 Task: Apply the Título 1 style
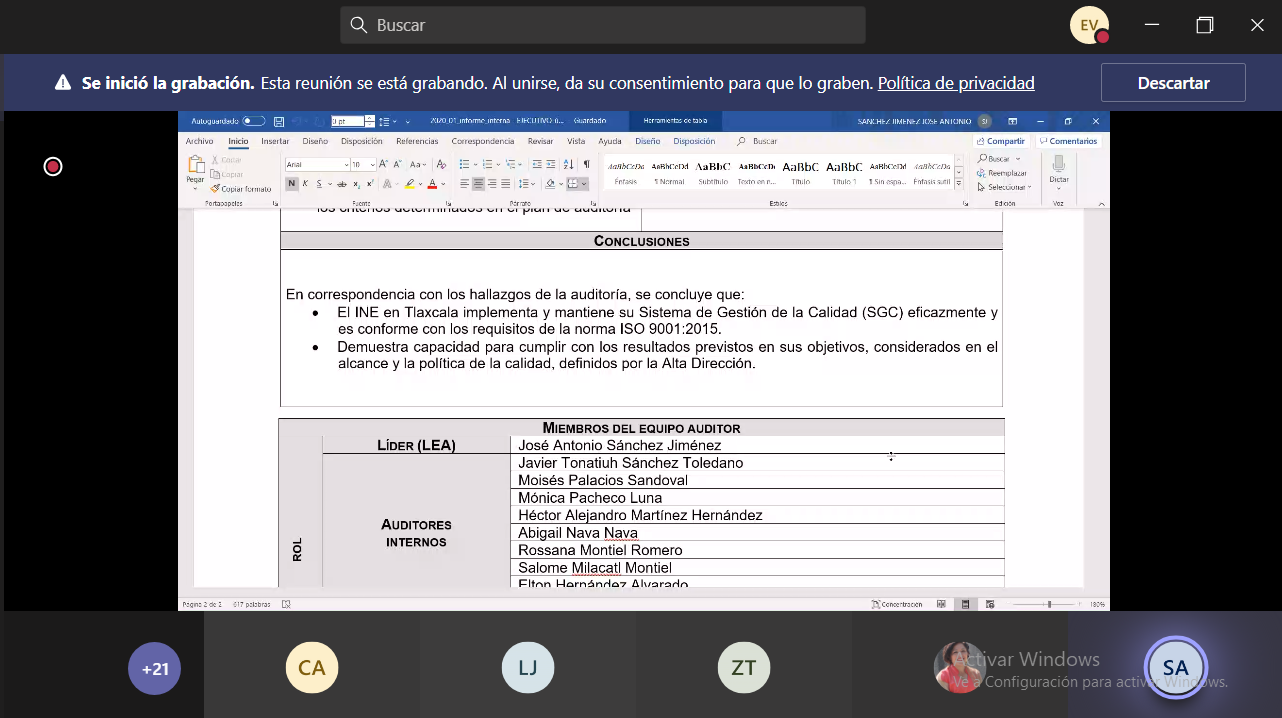[x=844, y=172]
